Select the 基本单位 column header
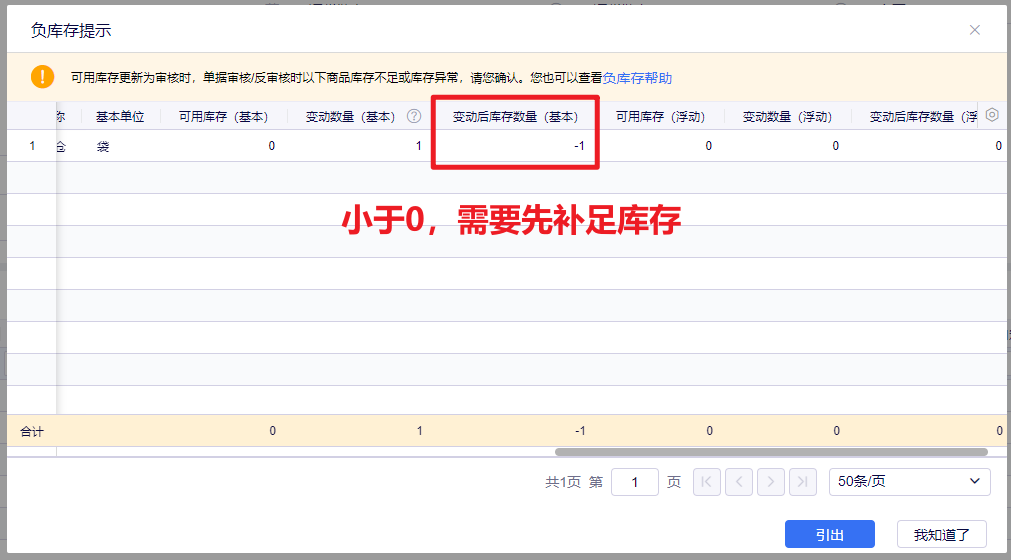 tap(120, 116)
